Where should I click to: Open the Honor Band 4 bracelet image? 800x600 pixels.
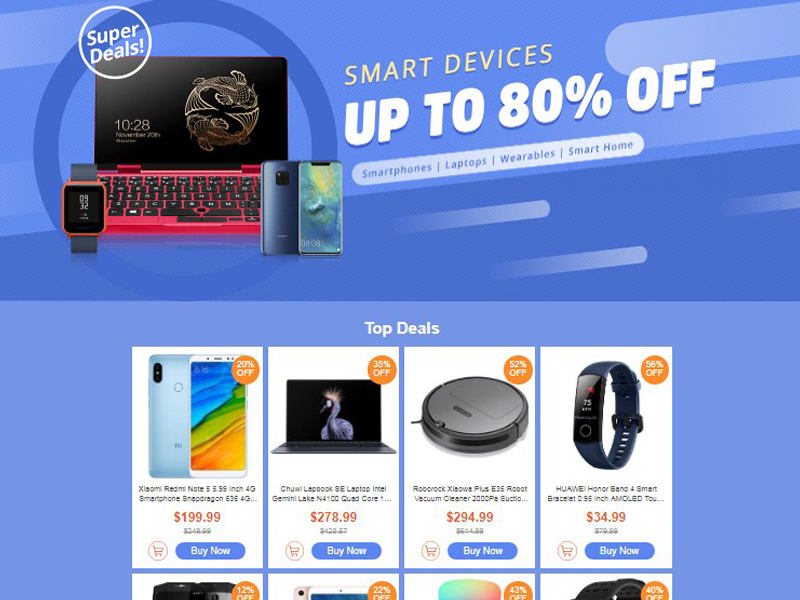click(x=605, y=414)
